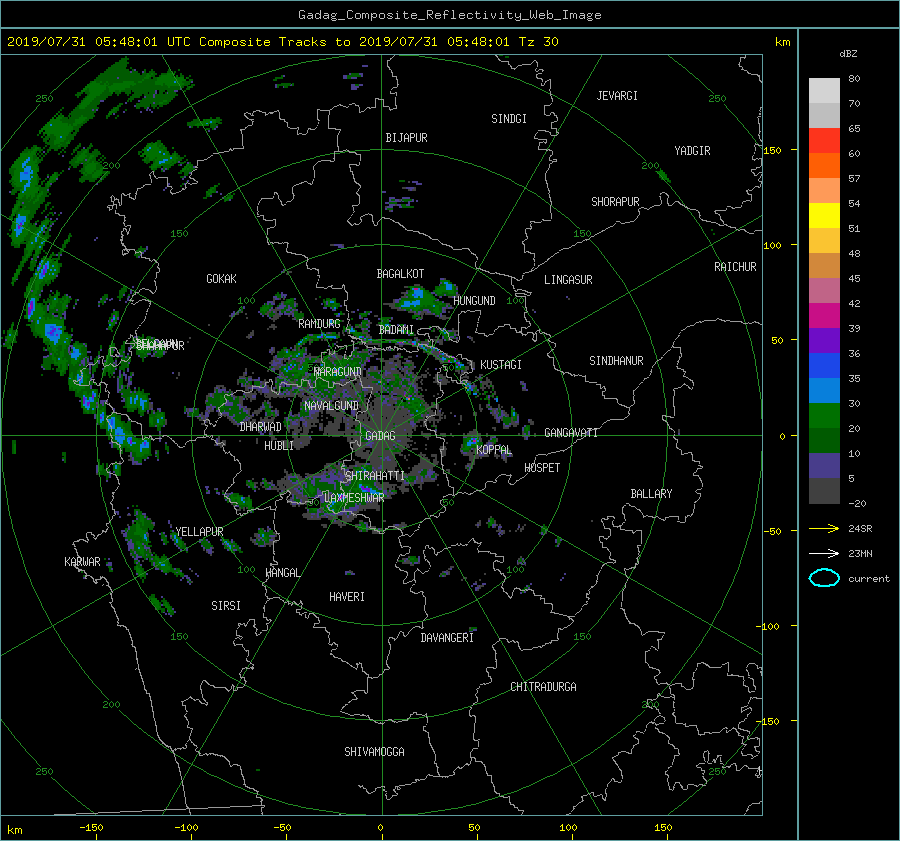The height and width of the screenshot is (841, 900).
Task: Click the DHARWAD city label
Action: (260, 427)
